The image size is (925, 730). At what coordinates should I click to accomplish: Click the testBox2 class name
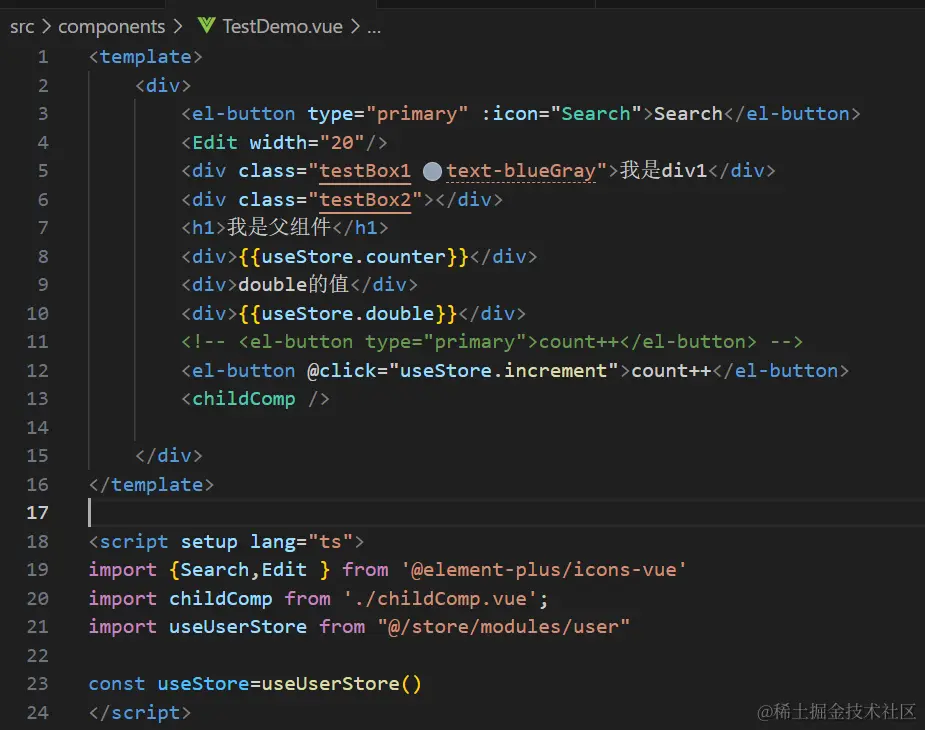pyautogui.click(x=365, y=199)
